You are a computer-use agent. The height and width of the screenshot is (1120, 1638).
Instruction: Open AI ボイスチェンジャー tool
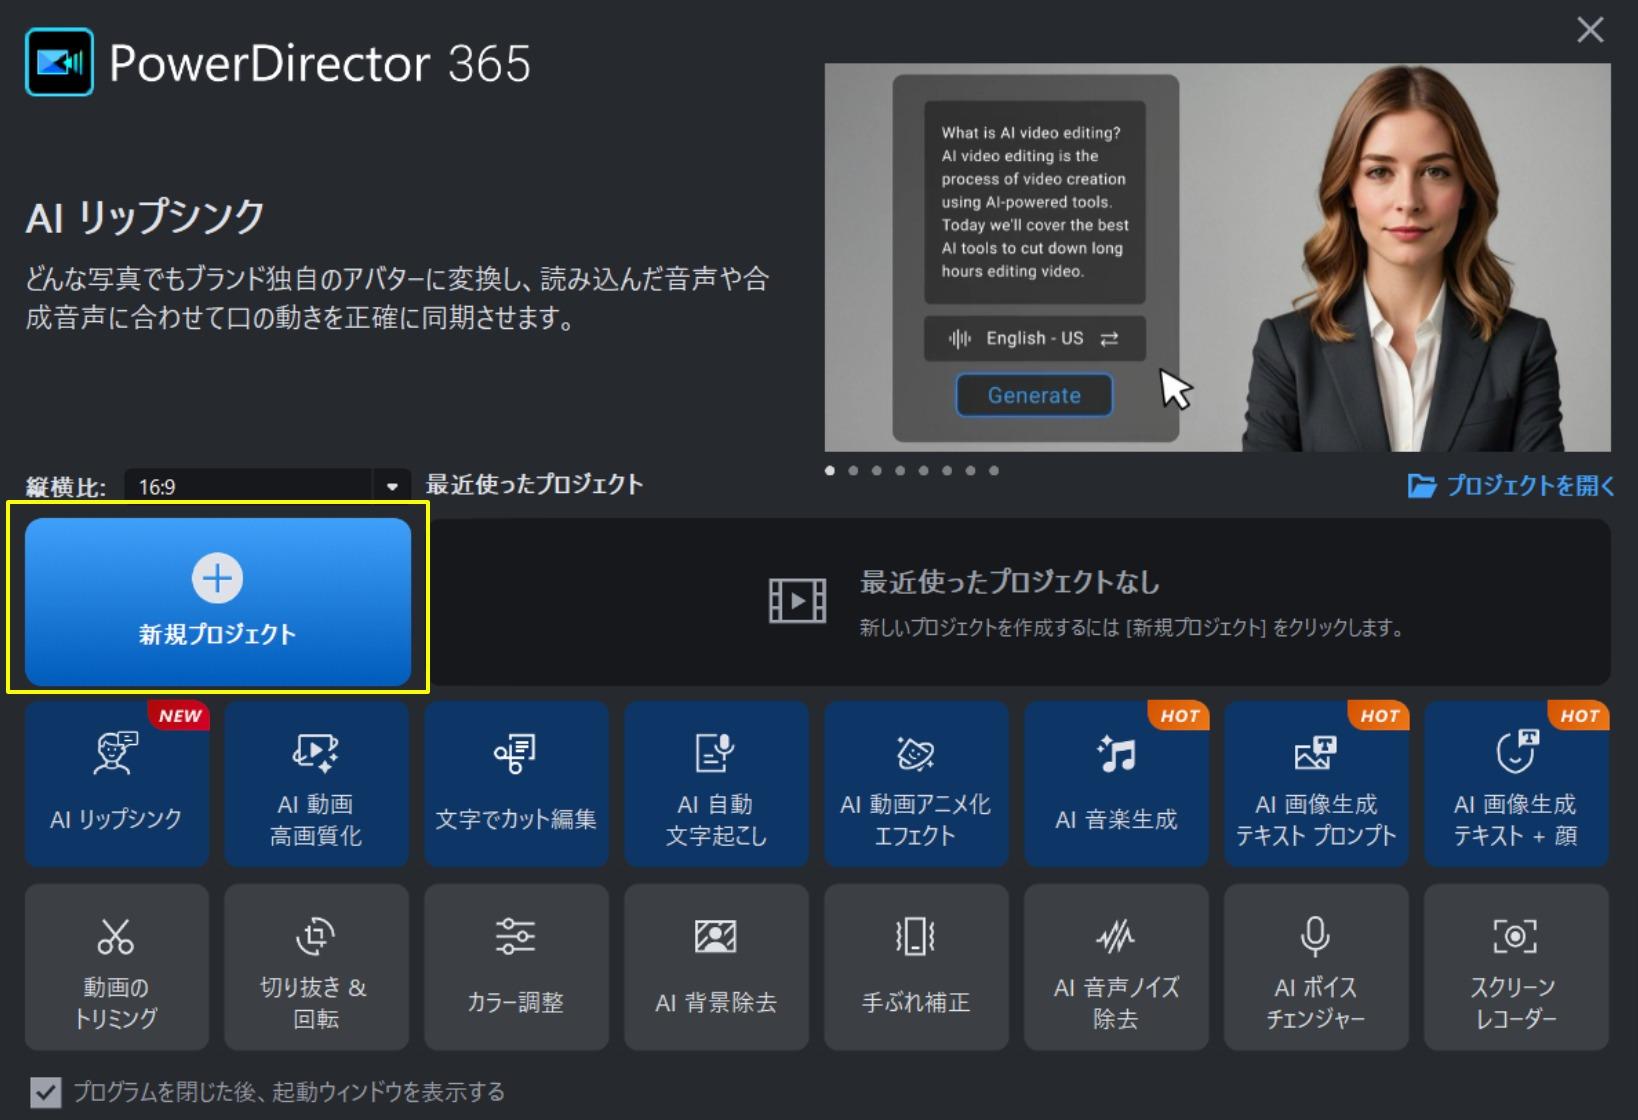pos(1316,967)
